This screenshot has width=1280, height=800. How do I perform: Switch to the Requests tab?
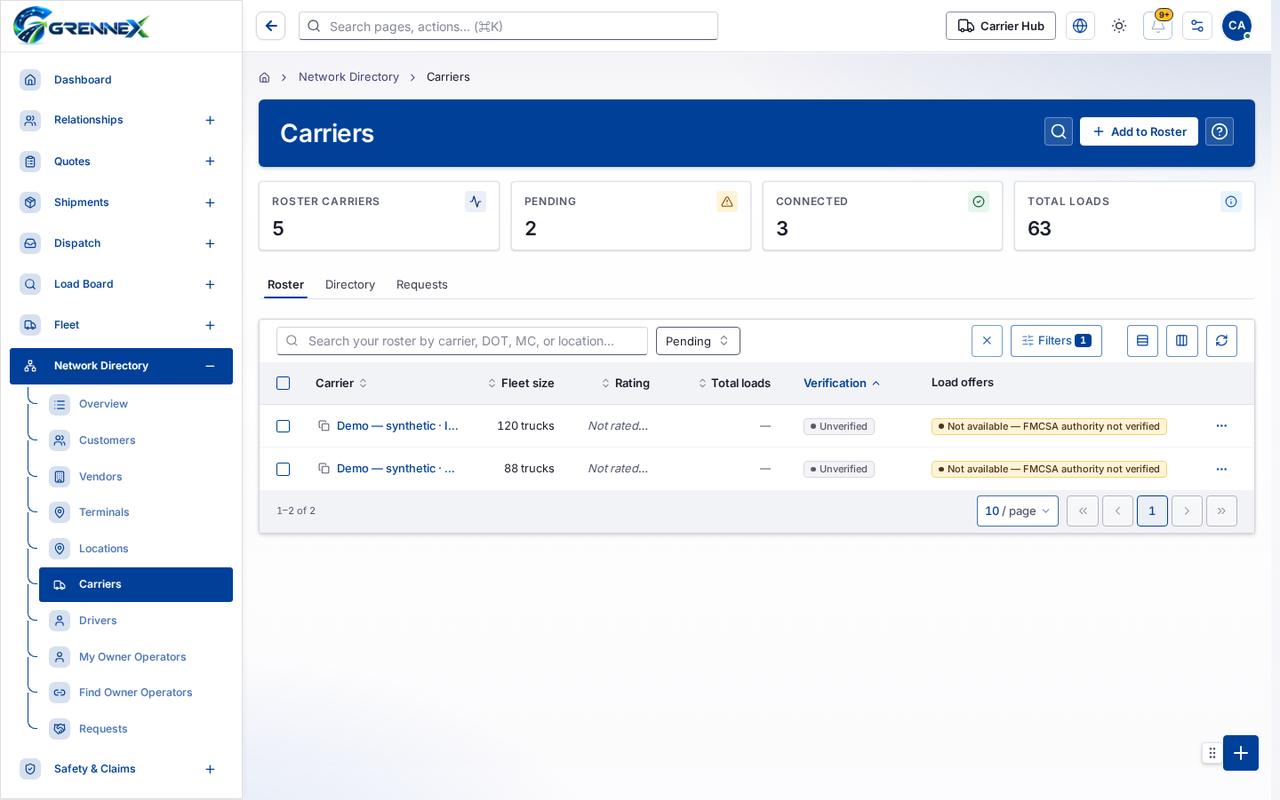pos(422,285)
